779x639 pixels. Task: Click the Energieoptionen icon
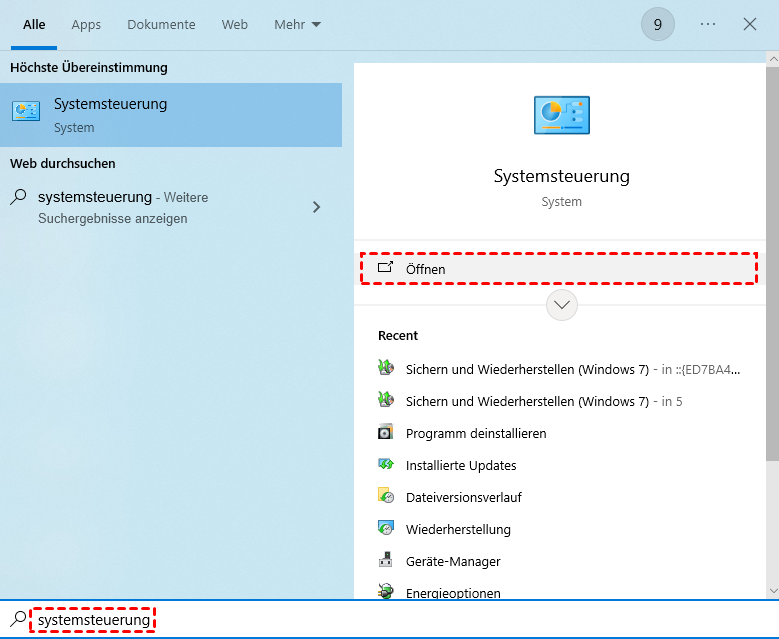pos(386,592)
